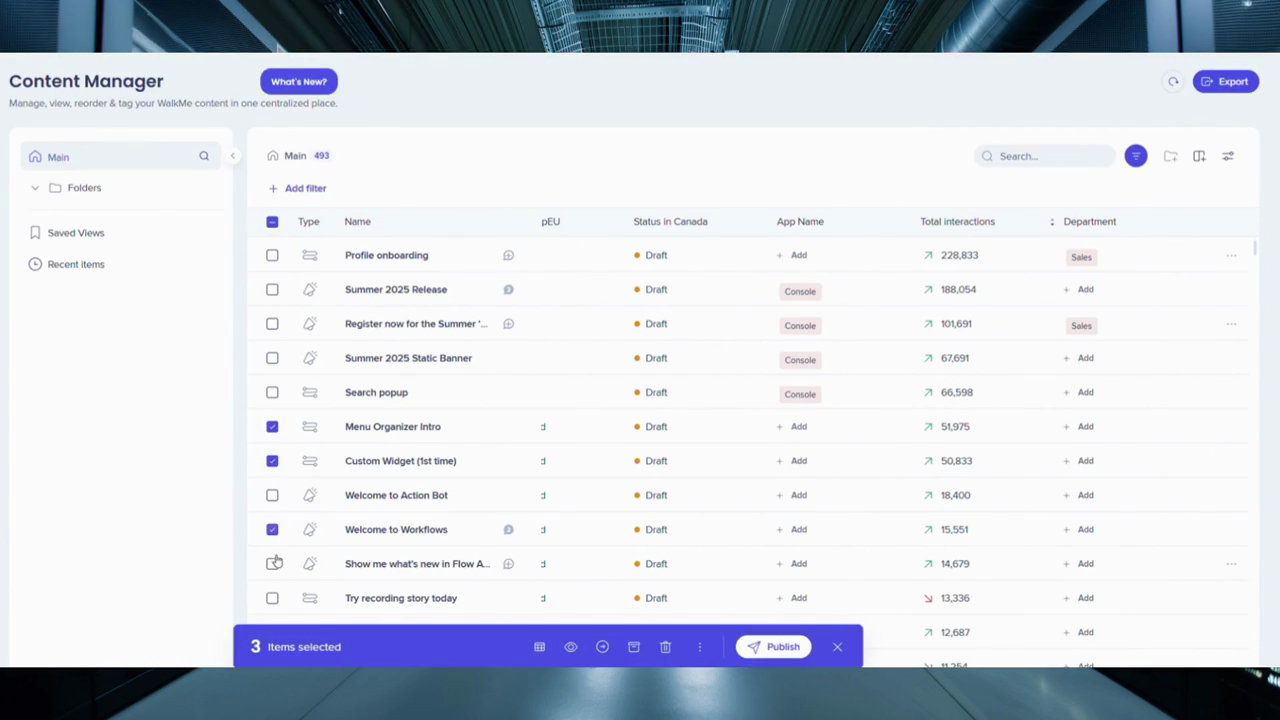This screenshot has height=720, width=1280.
Task: Toggle the select-all header checkbox
Action: pyautogui.click(x=272, y=222)
